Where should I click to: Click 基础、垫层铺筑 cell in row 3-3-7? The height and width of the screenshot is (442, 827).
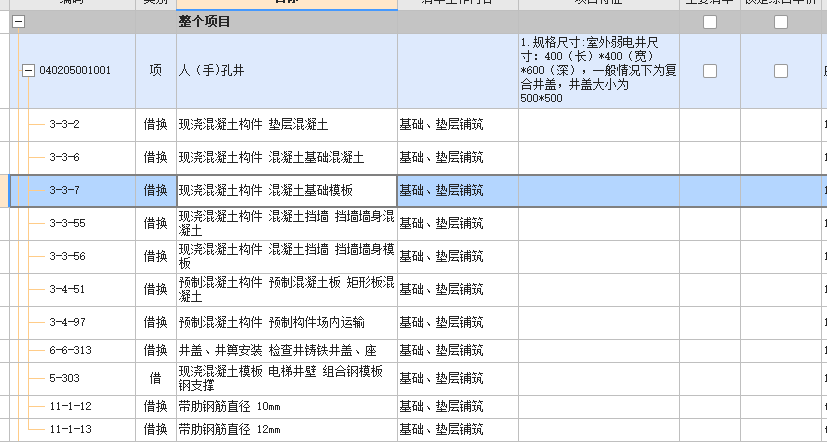[x=458, y=190]
